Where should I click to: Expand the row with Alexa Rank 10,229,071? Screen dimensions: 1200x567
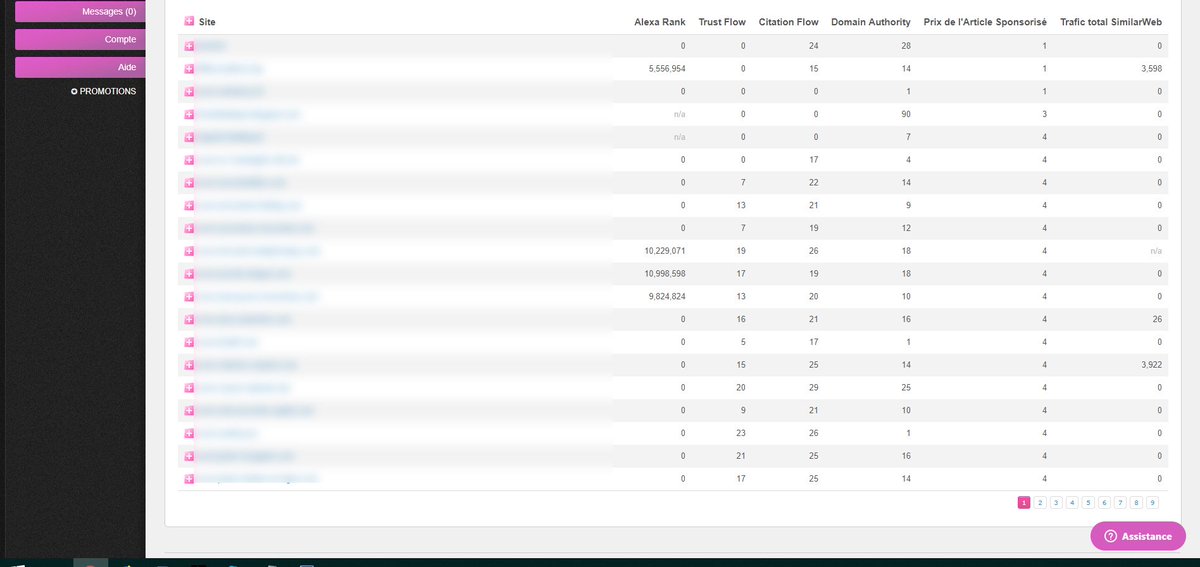click(x=189, y=251)
